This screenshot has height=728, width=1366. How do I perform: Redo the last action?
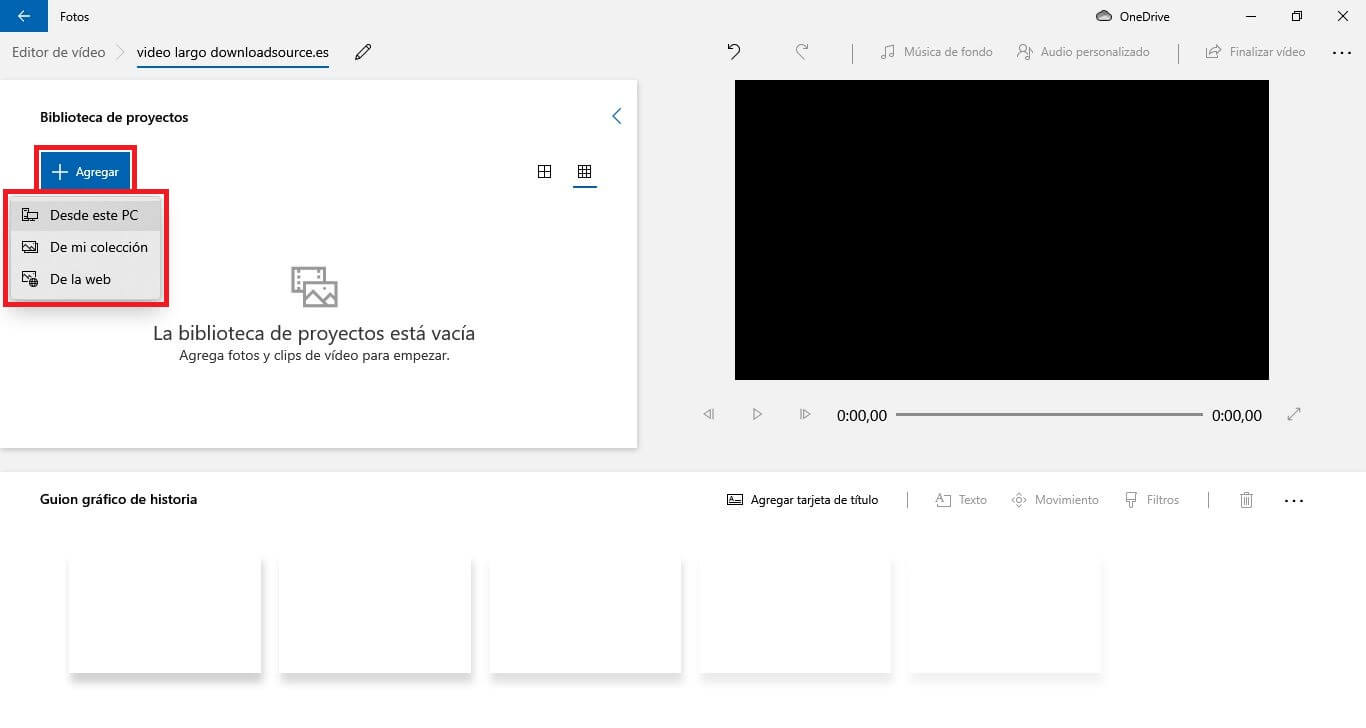tap(802, 52)
